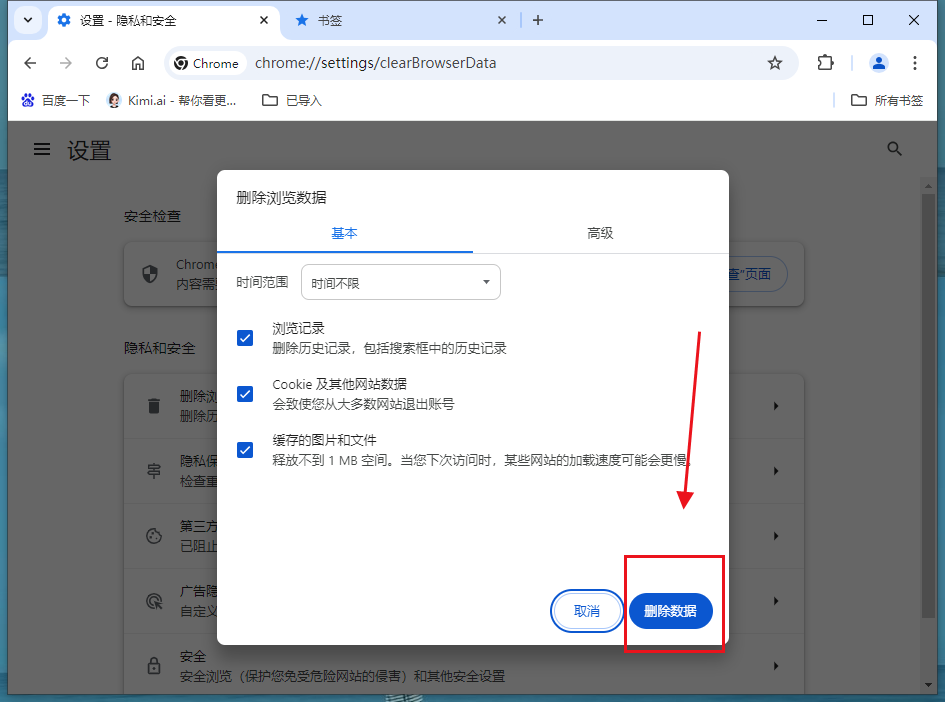
Task: Click the lock icon for 安全 row
Action: [x=154, y=666]
